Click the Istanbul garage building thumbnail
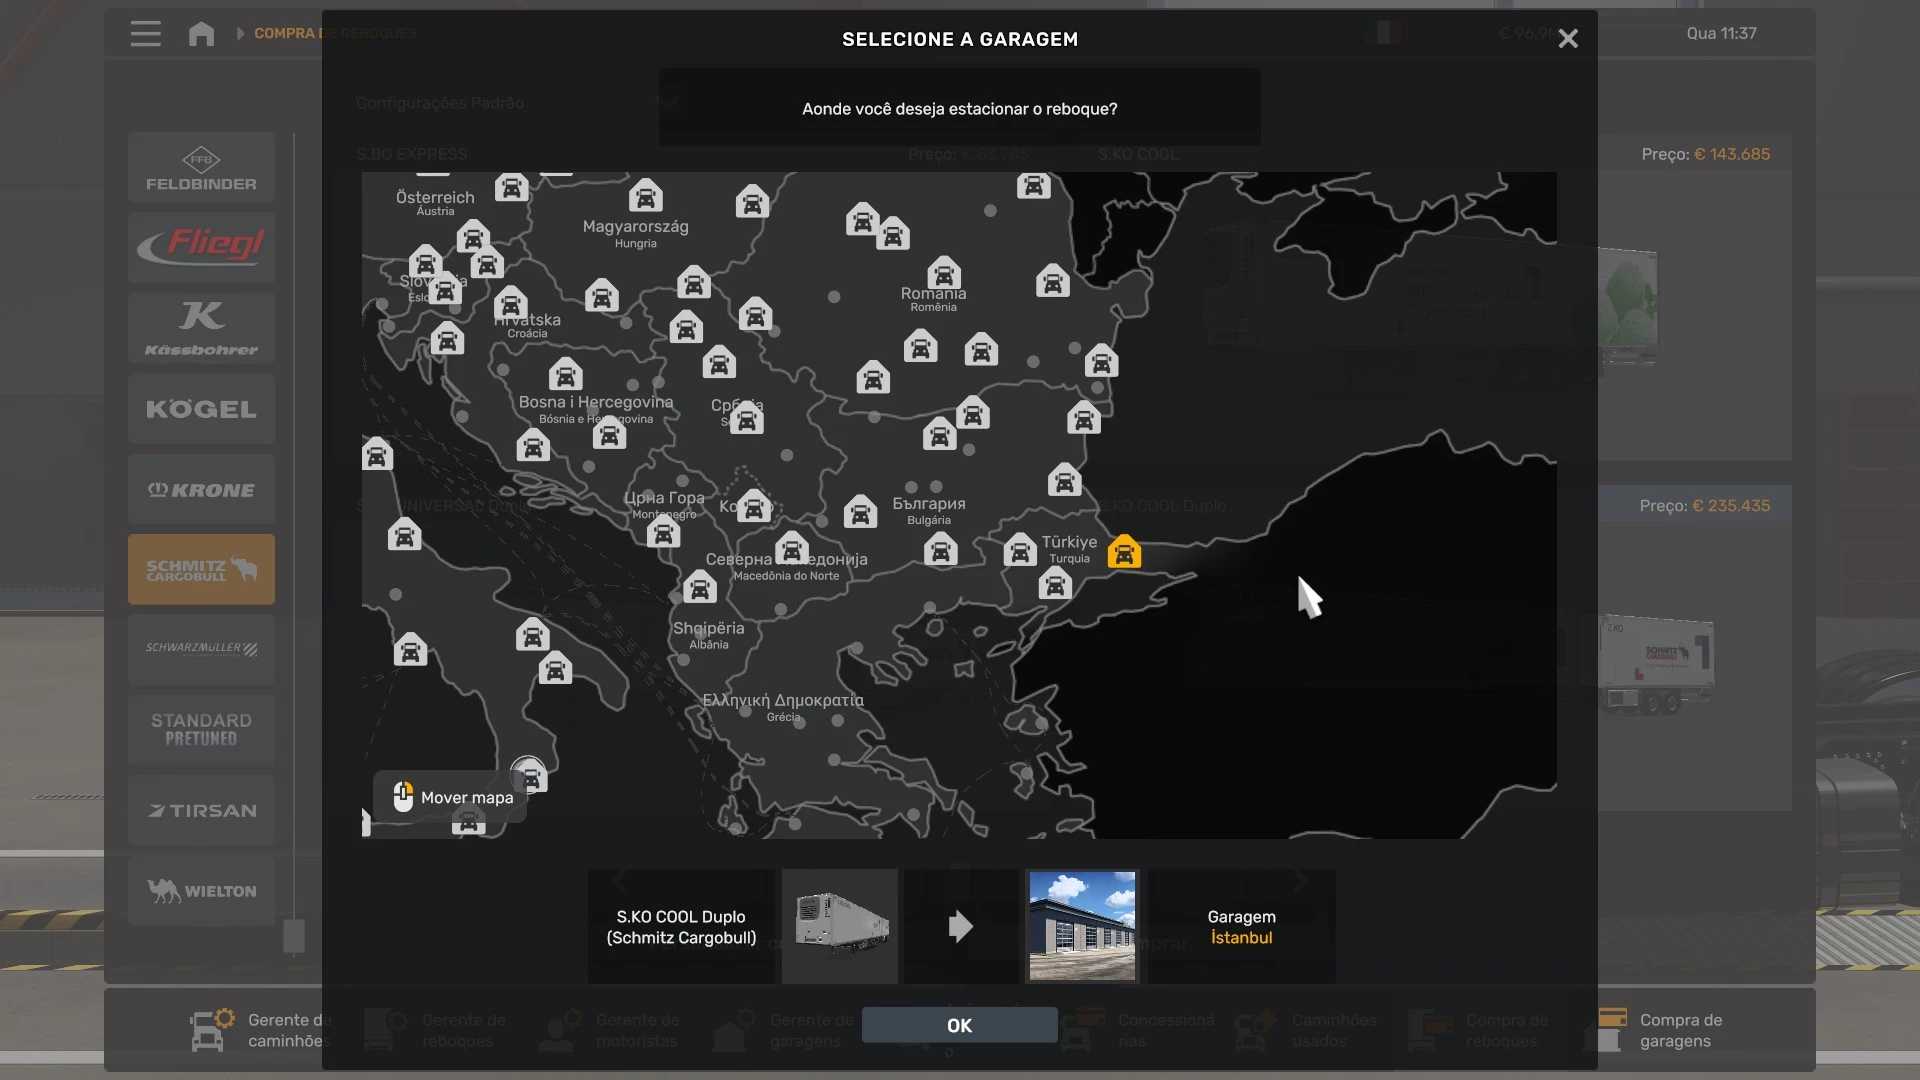 [x=1082, y=926]
